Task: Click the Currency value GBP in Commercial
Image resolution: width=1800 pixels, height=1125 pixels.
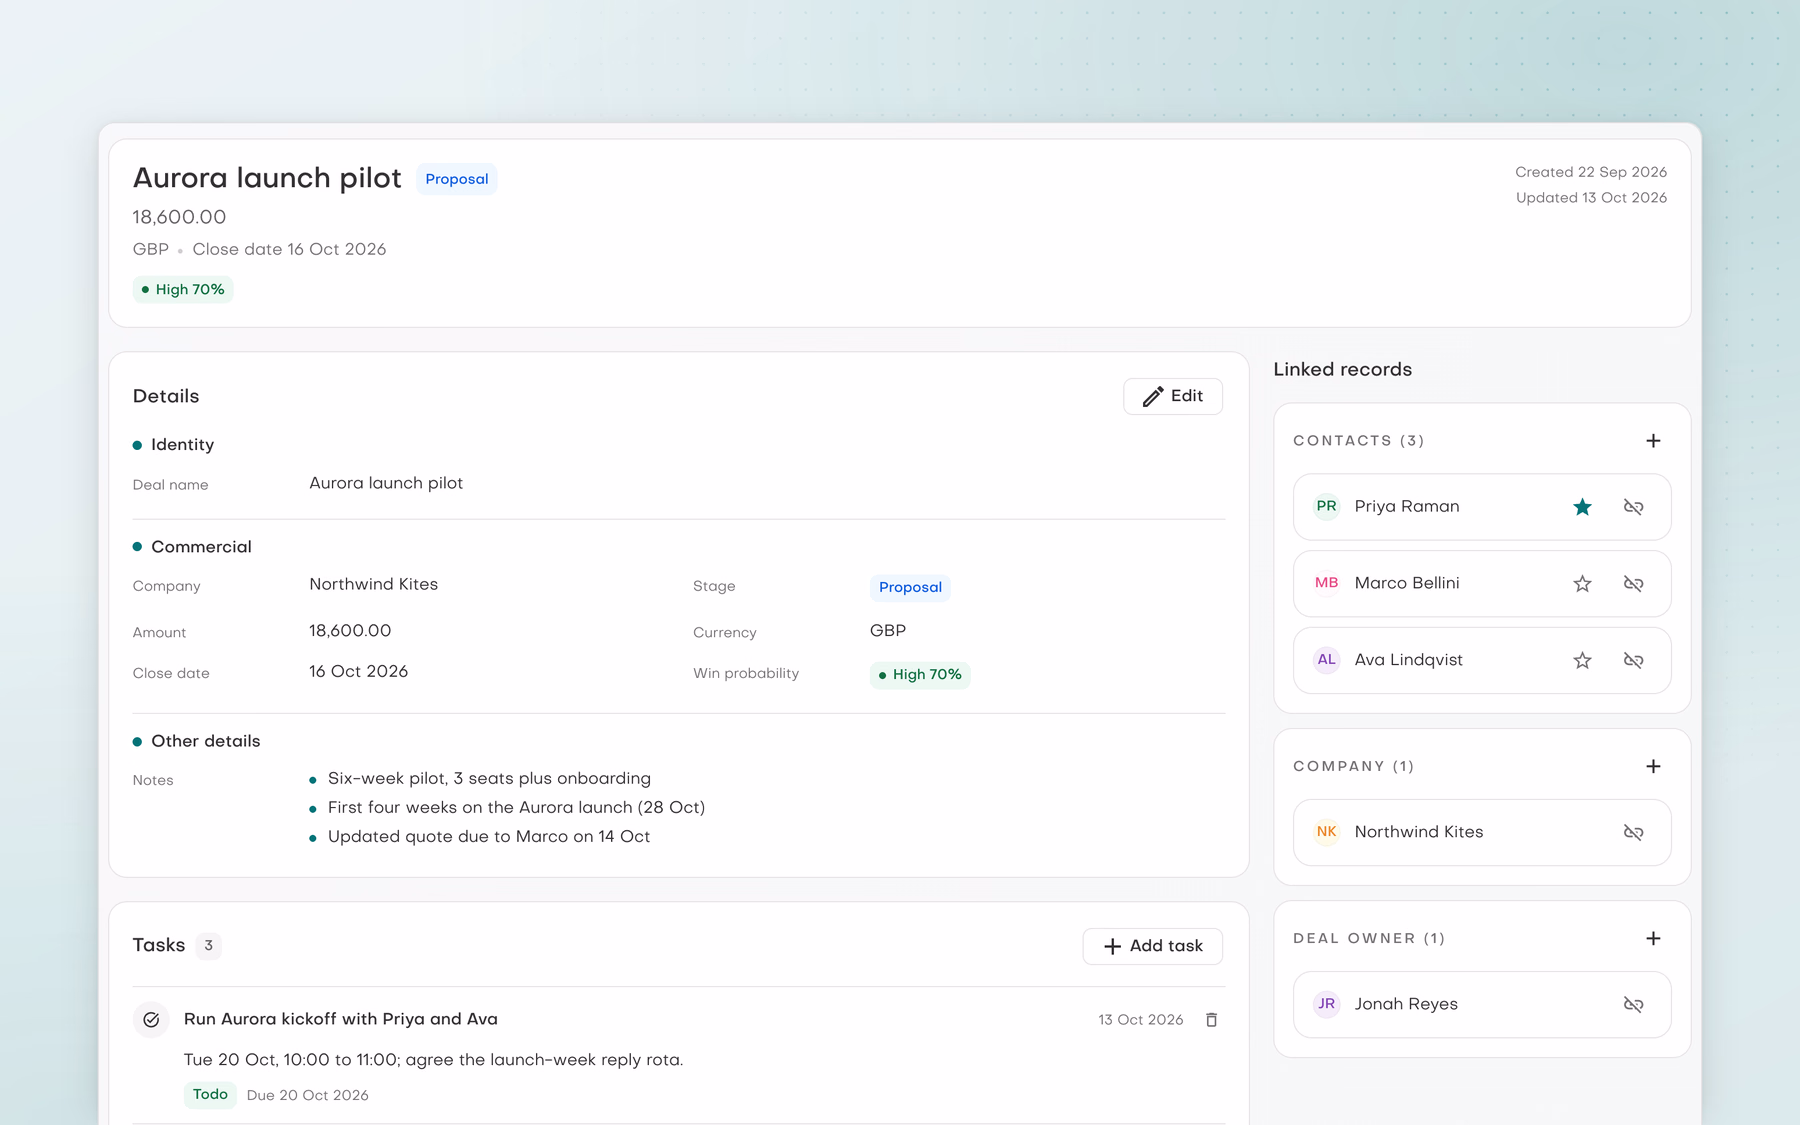Action: pos(888,631)
